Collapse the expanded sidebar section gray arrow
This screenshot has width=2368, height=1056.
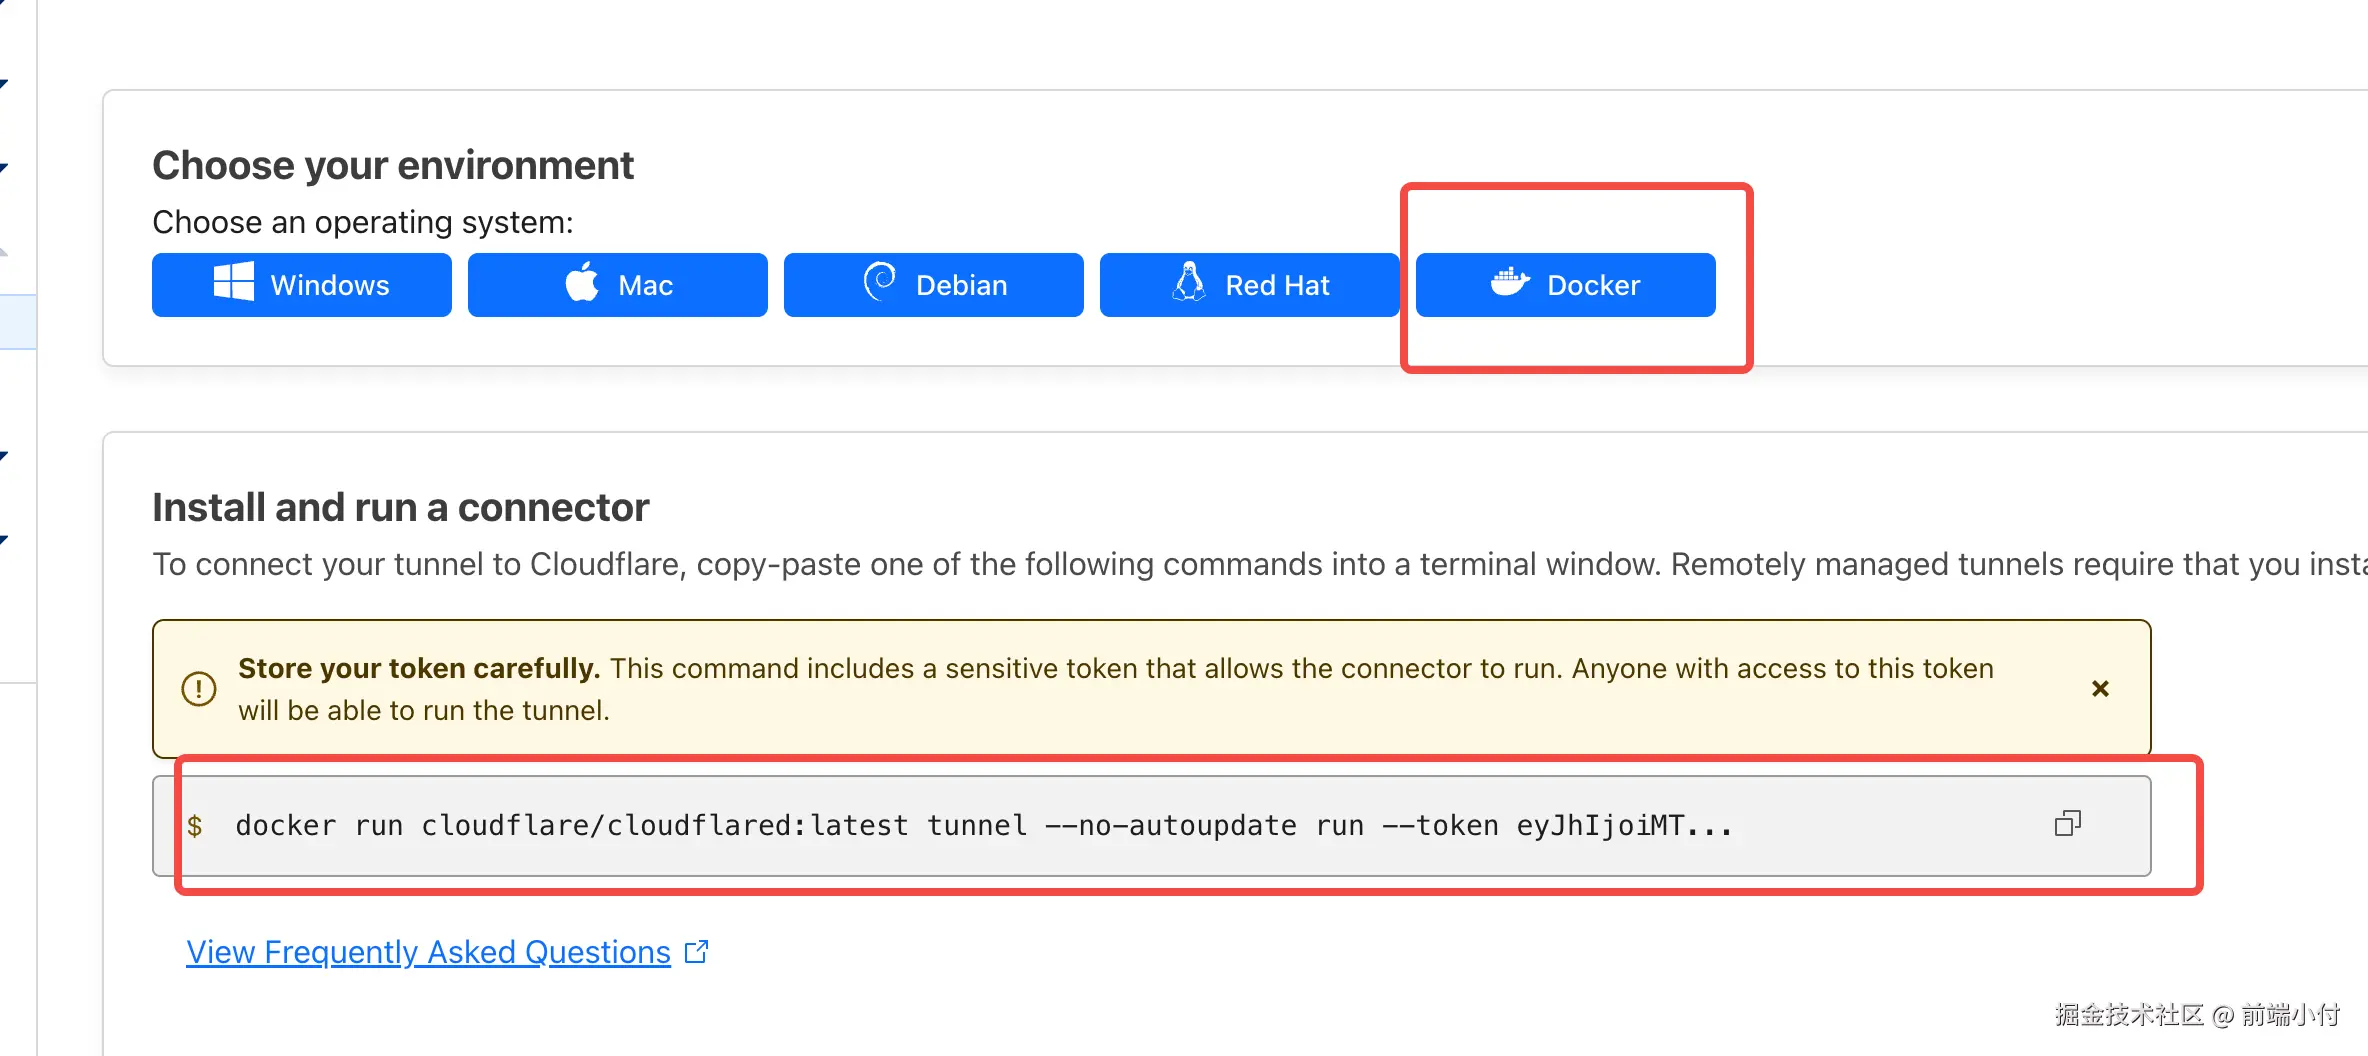(x=4, y=250)
